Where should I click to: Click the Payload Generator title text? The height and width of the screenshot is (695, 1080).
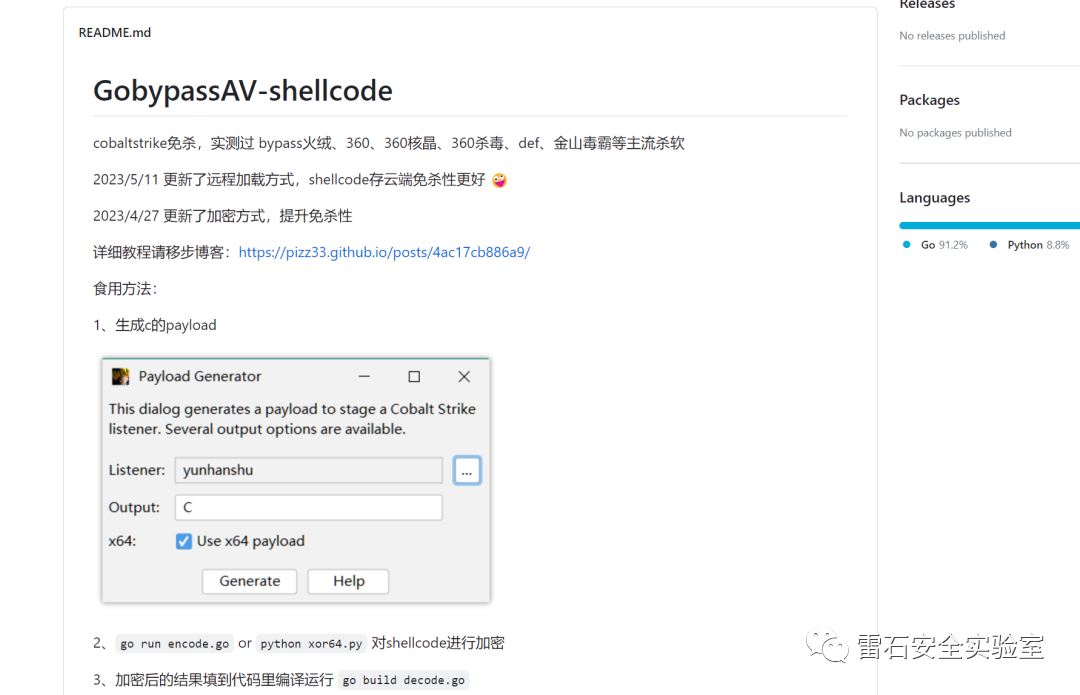tap(200, 376)
